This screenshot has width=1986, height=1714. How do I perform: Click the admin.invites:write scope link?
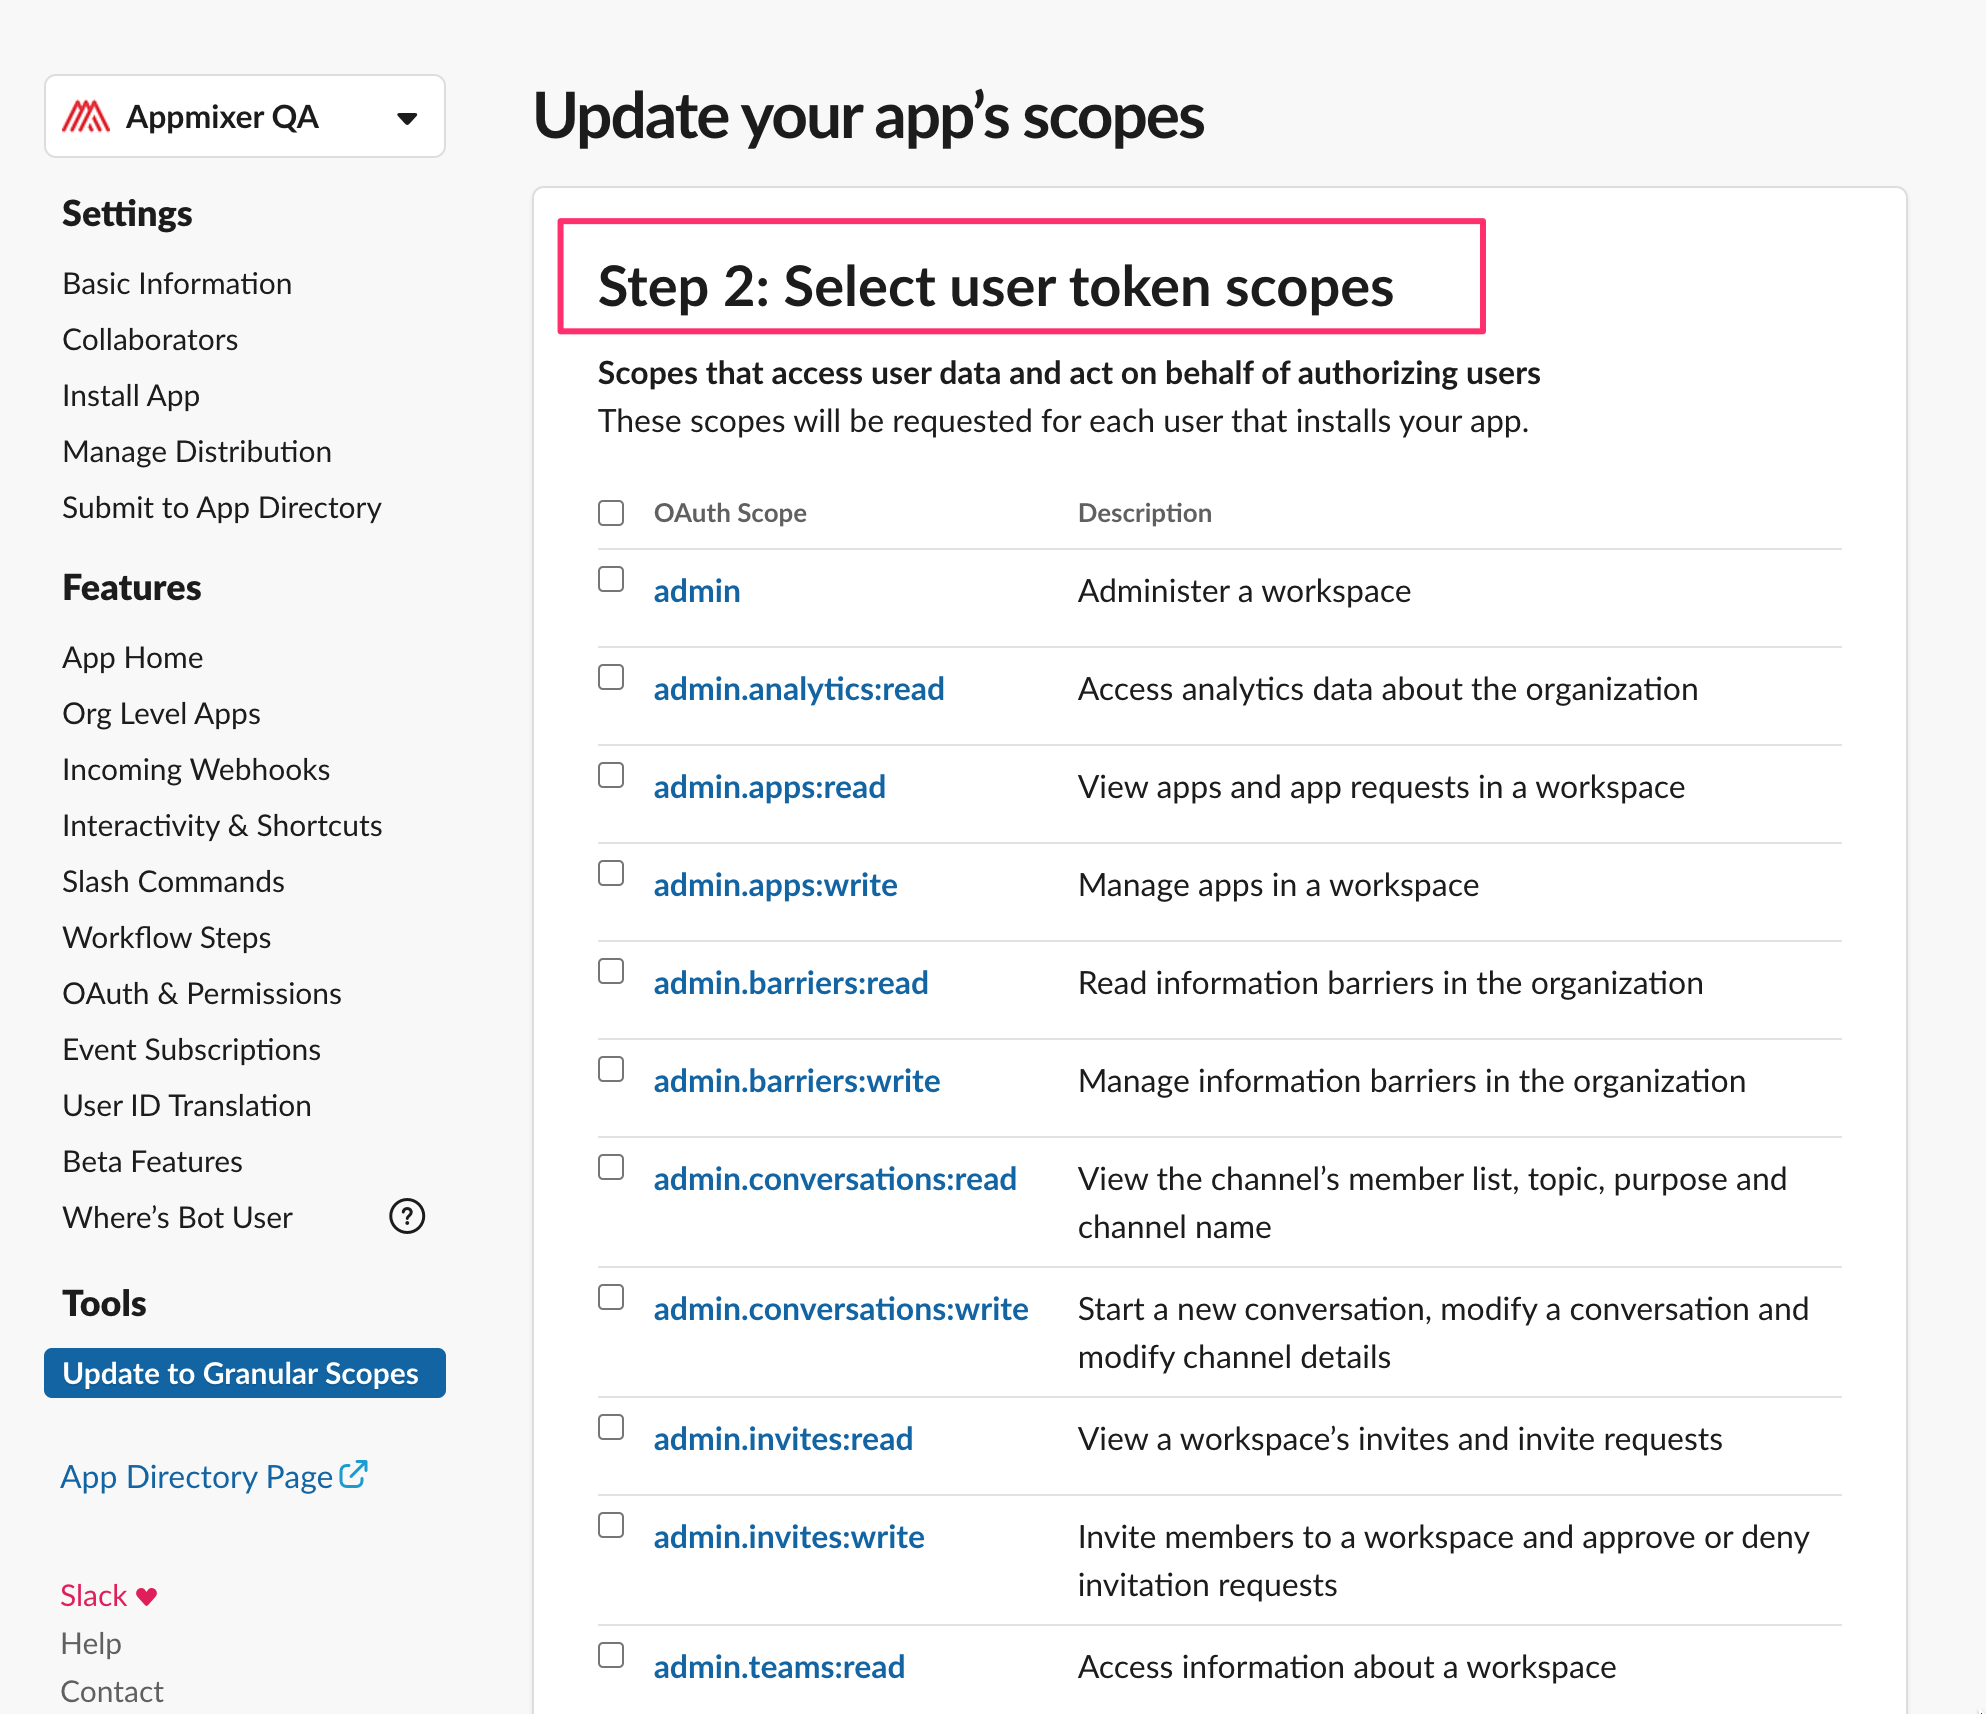(x=789, y=1537)
